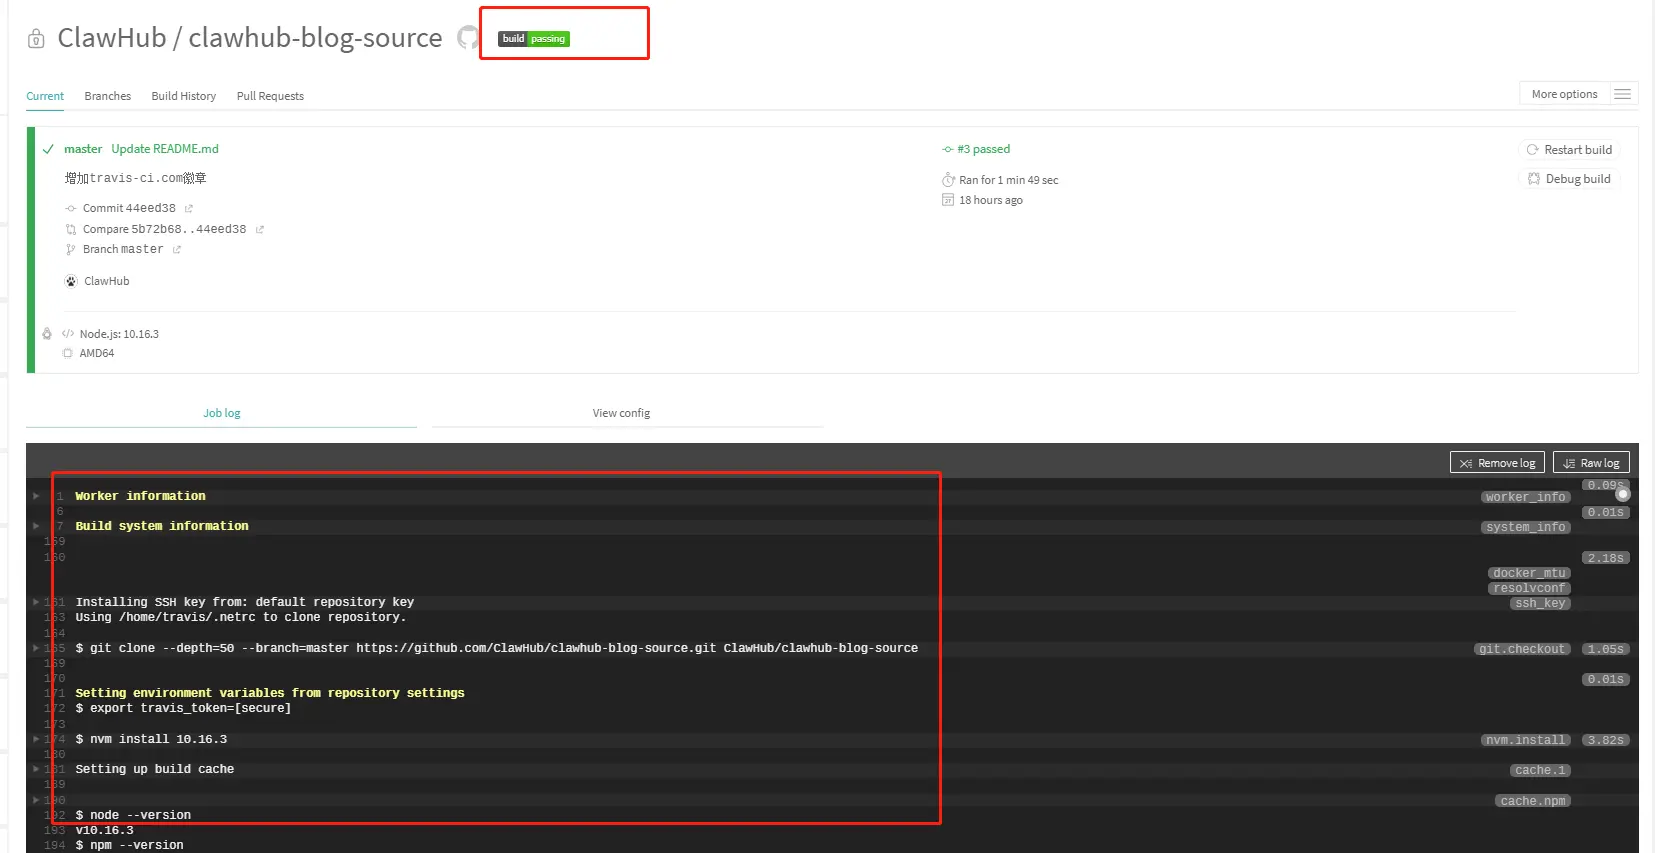Select the Job log tab
Screen dimensions: 1655x853
pos(222,413)
